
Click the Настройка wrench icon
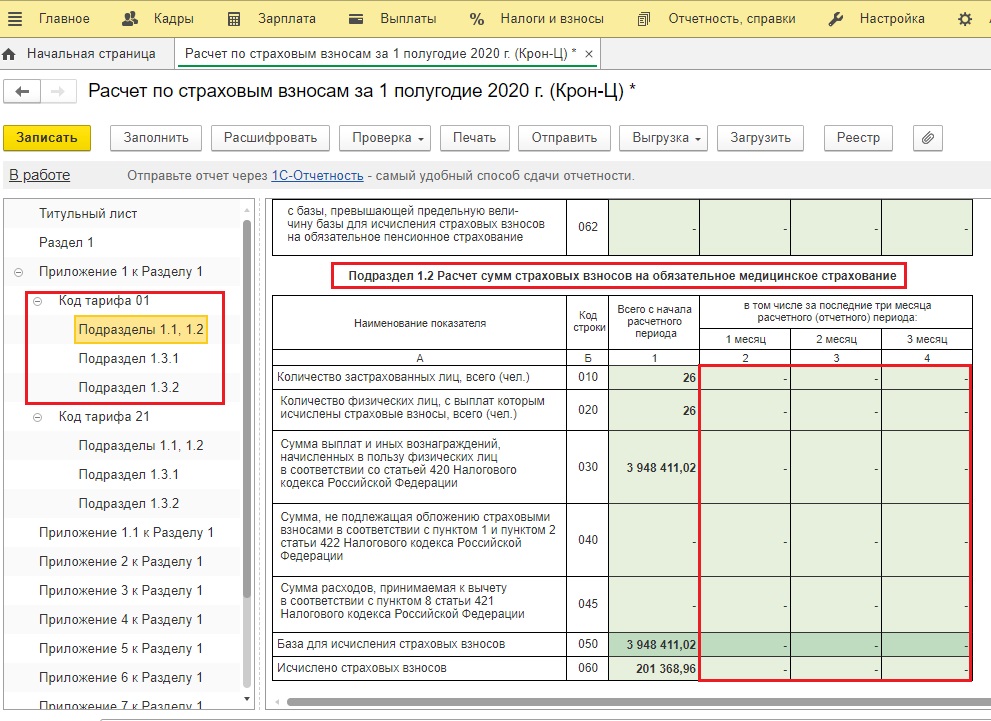(x=836, y=20)
